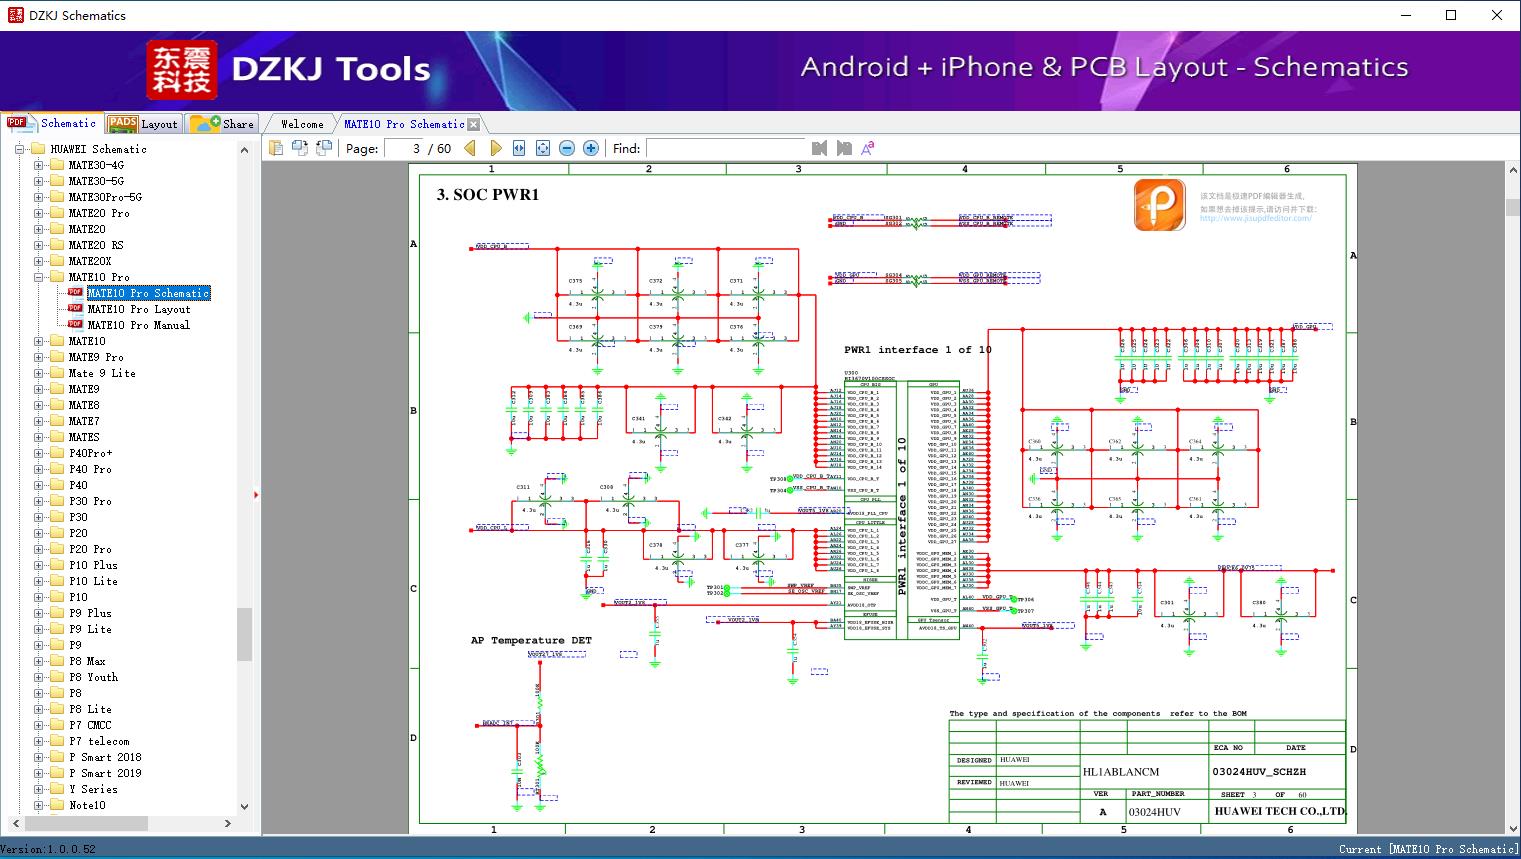The width and height of the screenshot is (1521, 859).
Task: Expand the MATE30Pro-5G folder
Action: click(39, 197)
